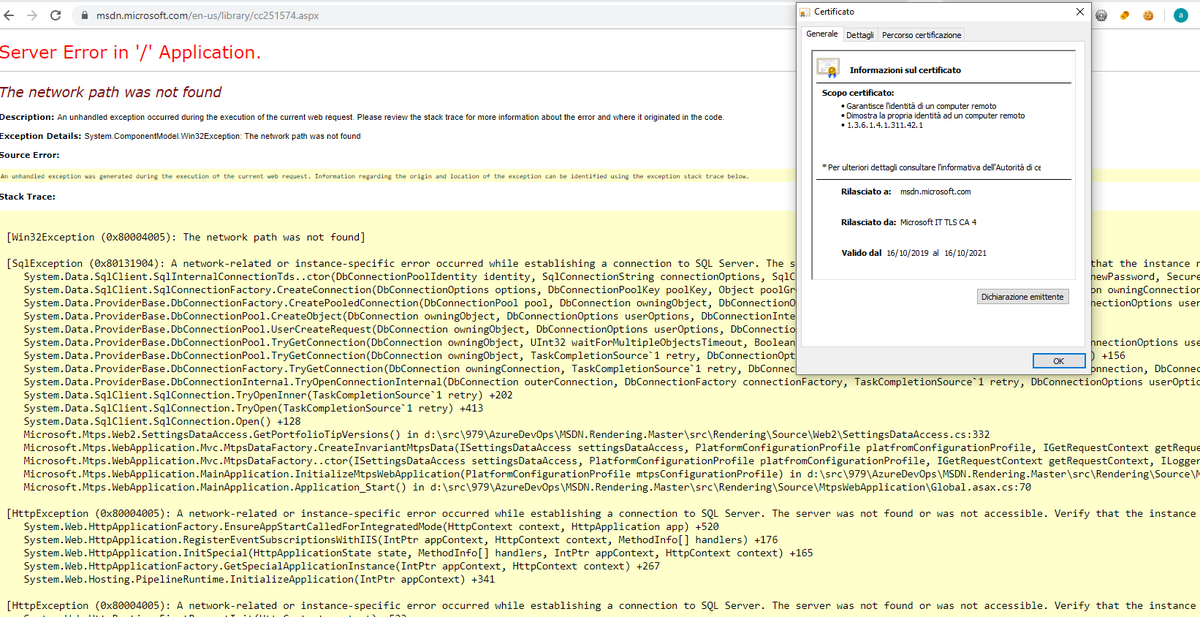Click 'GetSpecialApplicationInstance' +267 line
This screenshot has width=1200, height=617.
click(x=342, y=565)
